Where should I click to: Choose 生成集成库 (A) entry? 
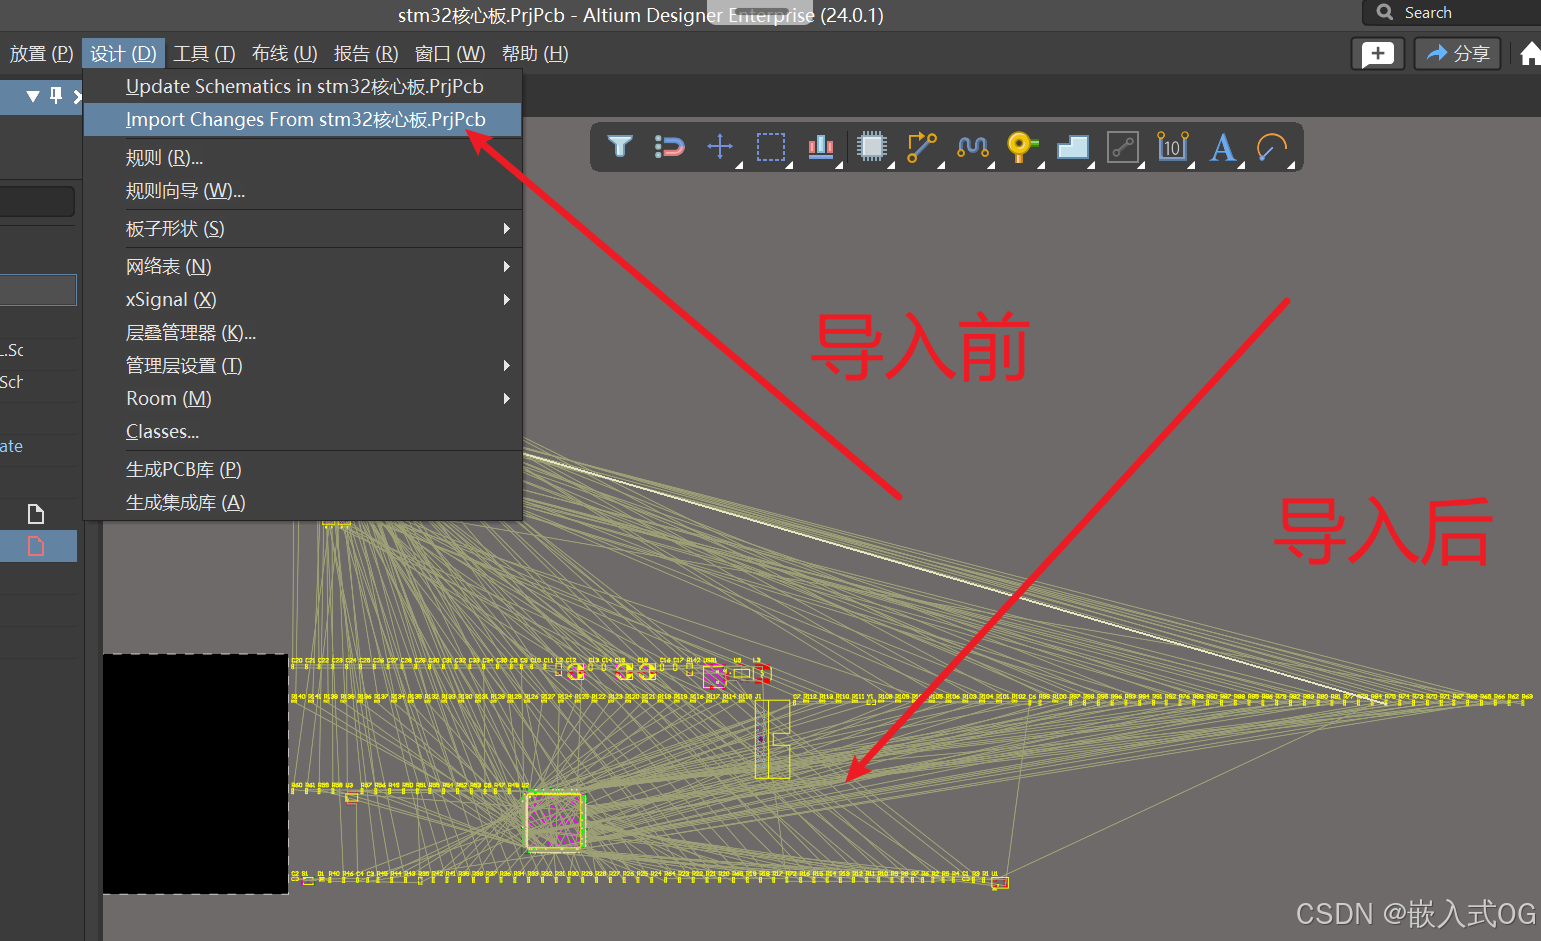point(303,502)
